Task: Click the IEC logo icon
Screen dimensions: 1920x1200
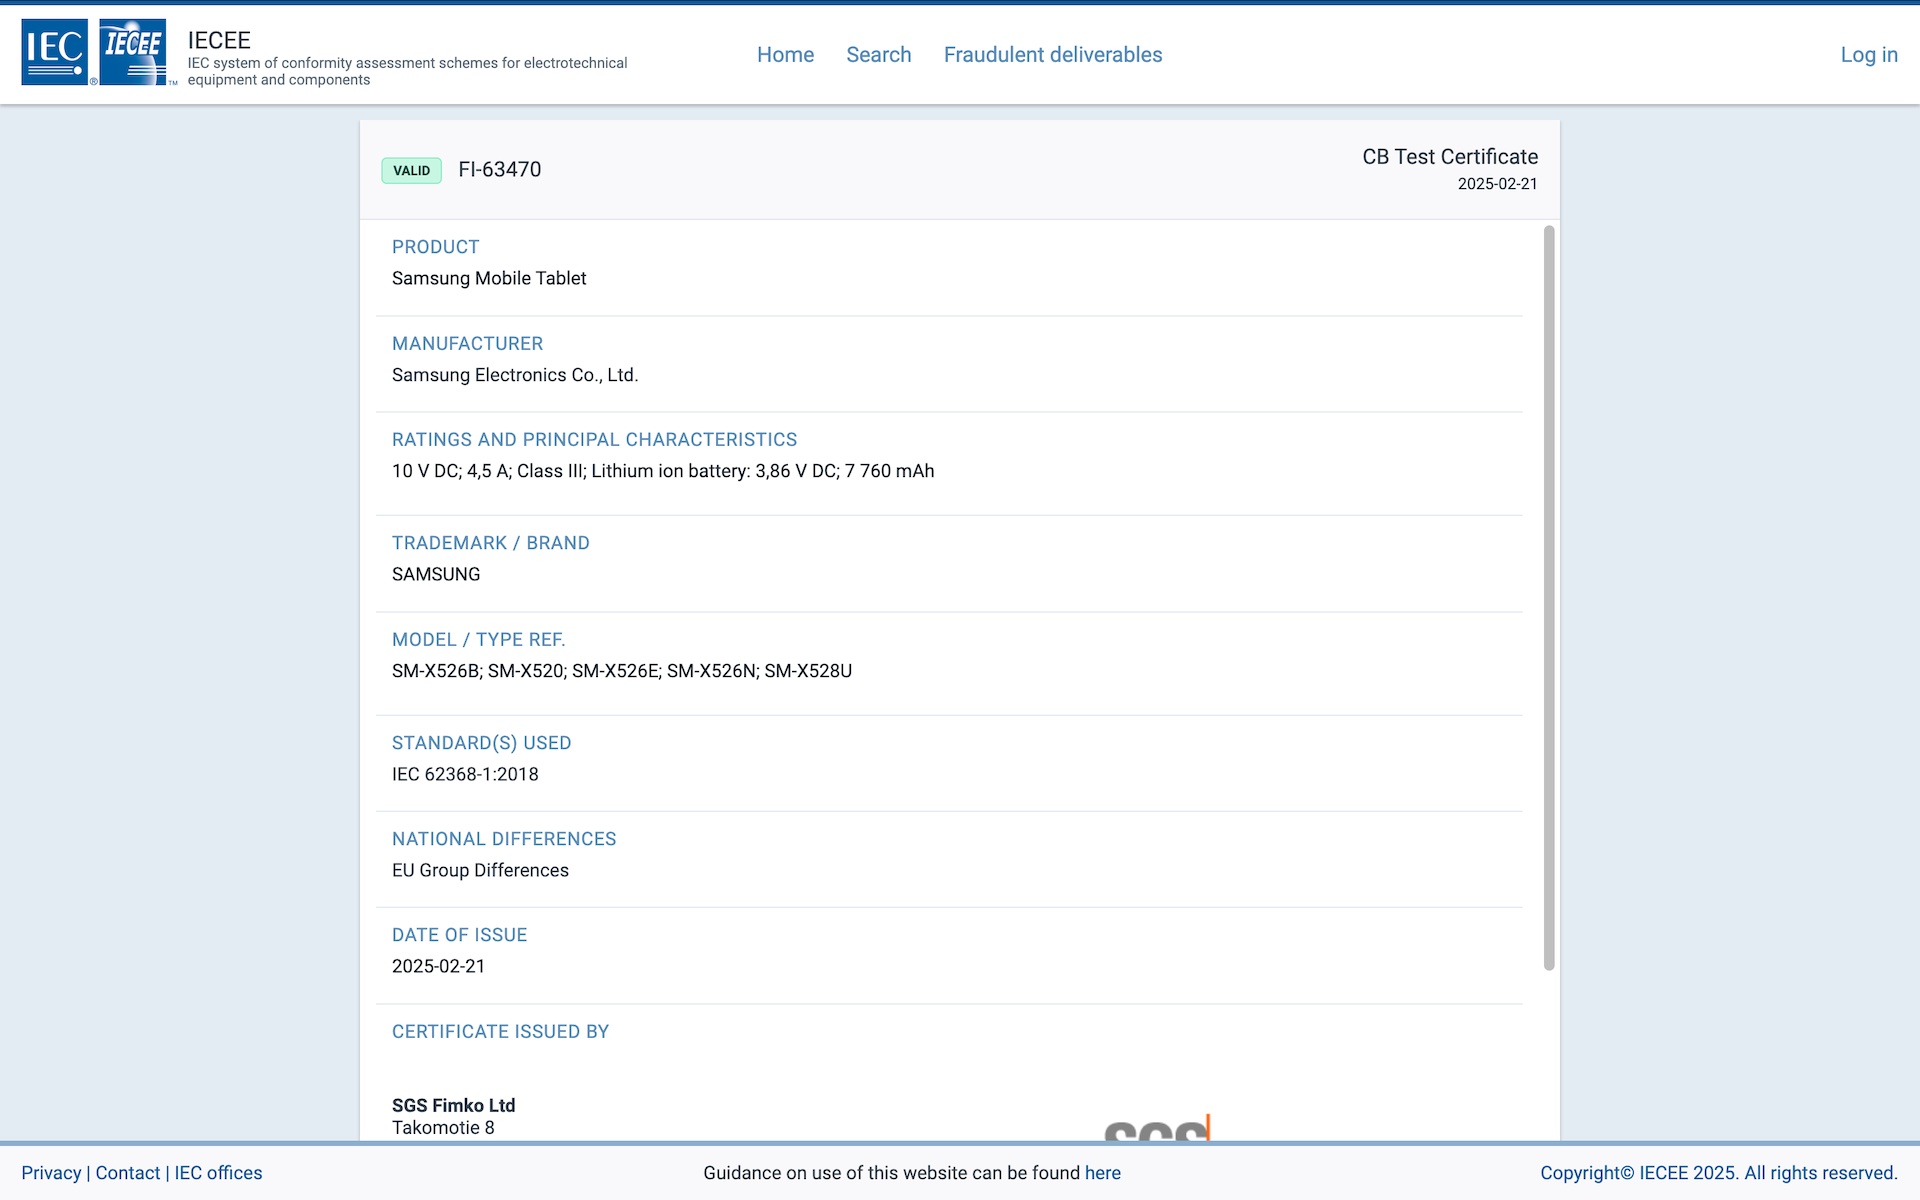Action: [55, 52]
